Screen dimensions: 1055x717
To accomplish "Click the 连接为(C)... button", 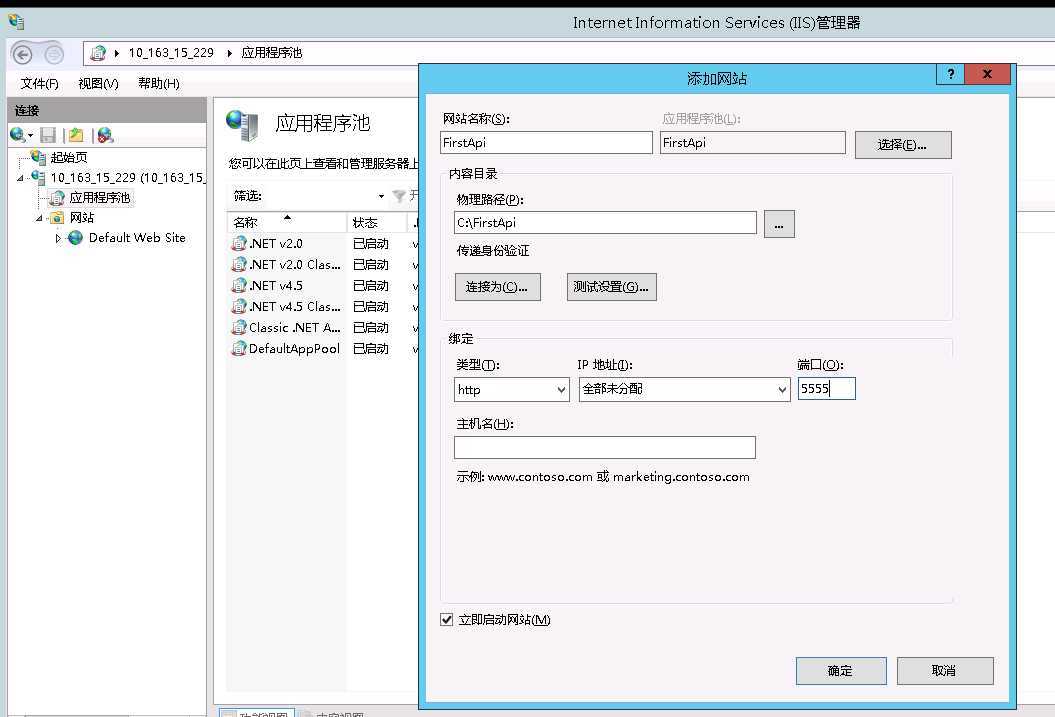I will [497, 287].
